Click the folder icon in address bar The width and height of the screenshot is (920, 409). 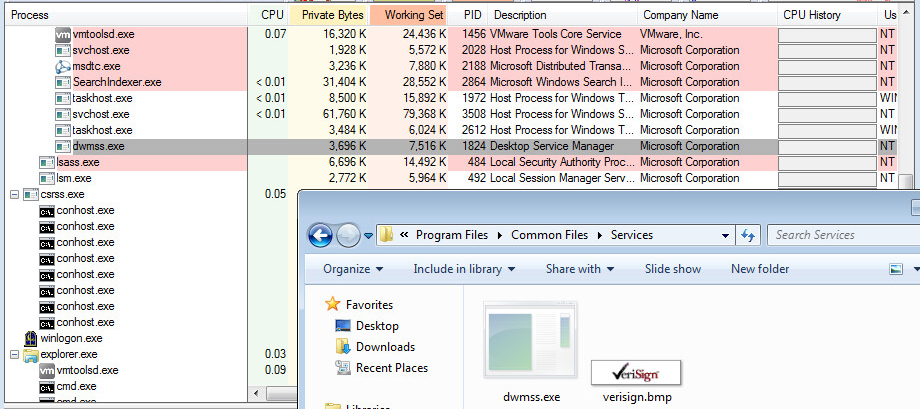click(x=385, y=235)
